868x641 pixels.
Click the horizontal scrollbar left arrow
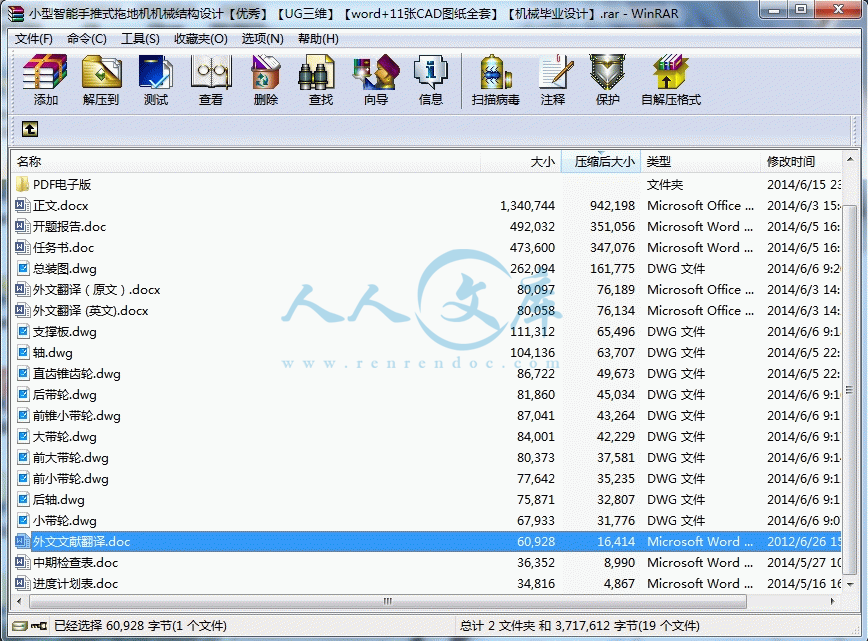[20, 601]
